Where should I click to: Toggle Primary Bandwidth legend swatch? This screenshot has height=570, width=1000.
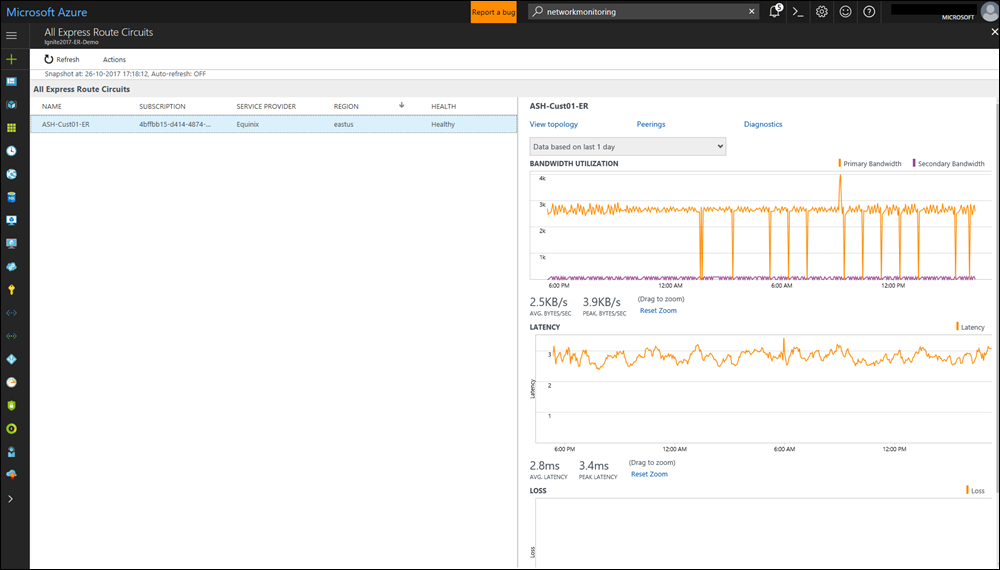840,164
